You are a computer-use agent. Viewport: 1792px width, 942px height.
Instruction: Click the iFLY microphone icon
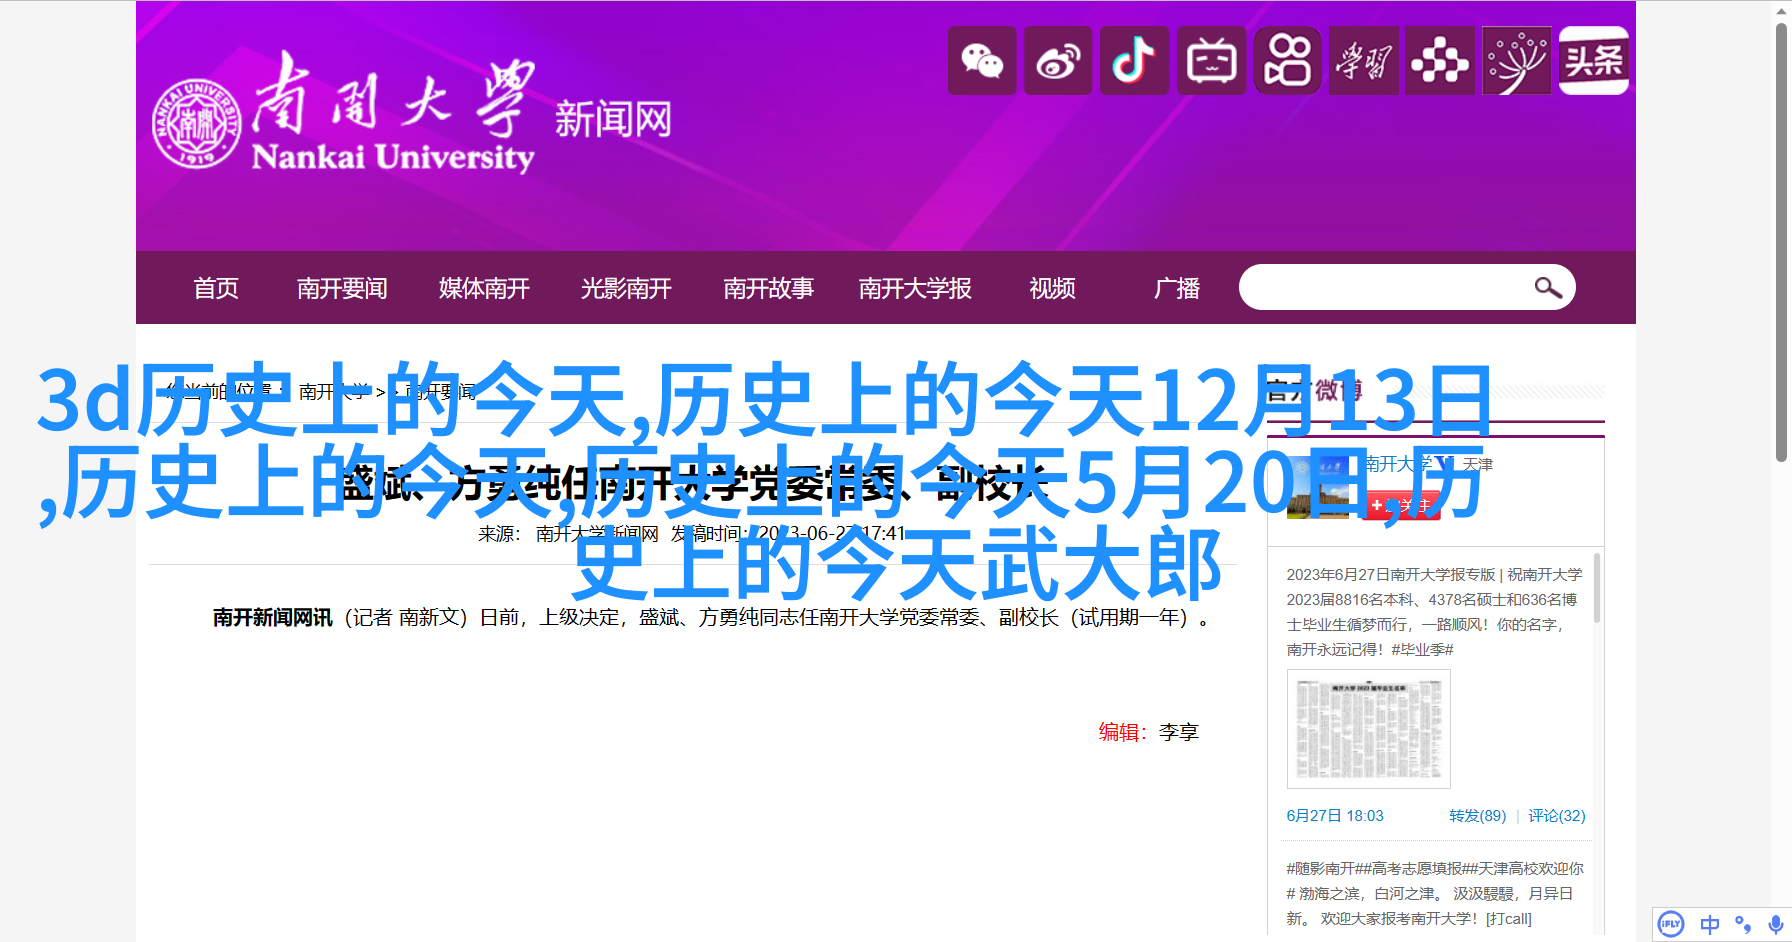(x=1776, y=924)
